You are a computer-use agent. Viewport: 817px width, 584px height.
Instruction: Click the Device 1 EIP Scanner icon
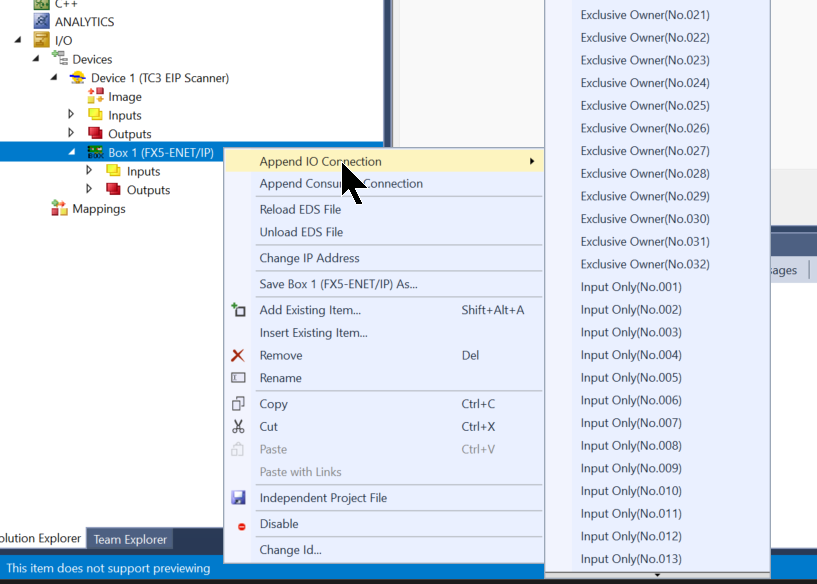[77, 78]
